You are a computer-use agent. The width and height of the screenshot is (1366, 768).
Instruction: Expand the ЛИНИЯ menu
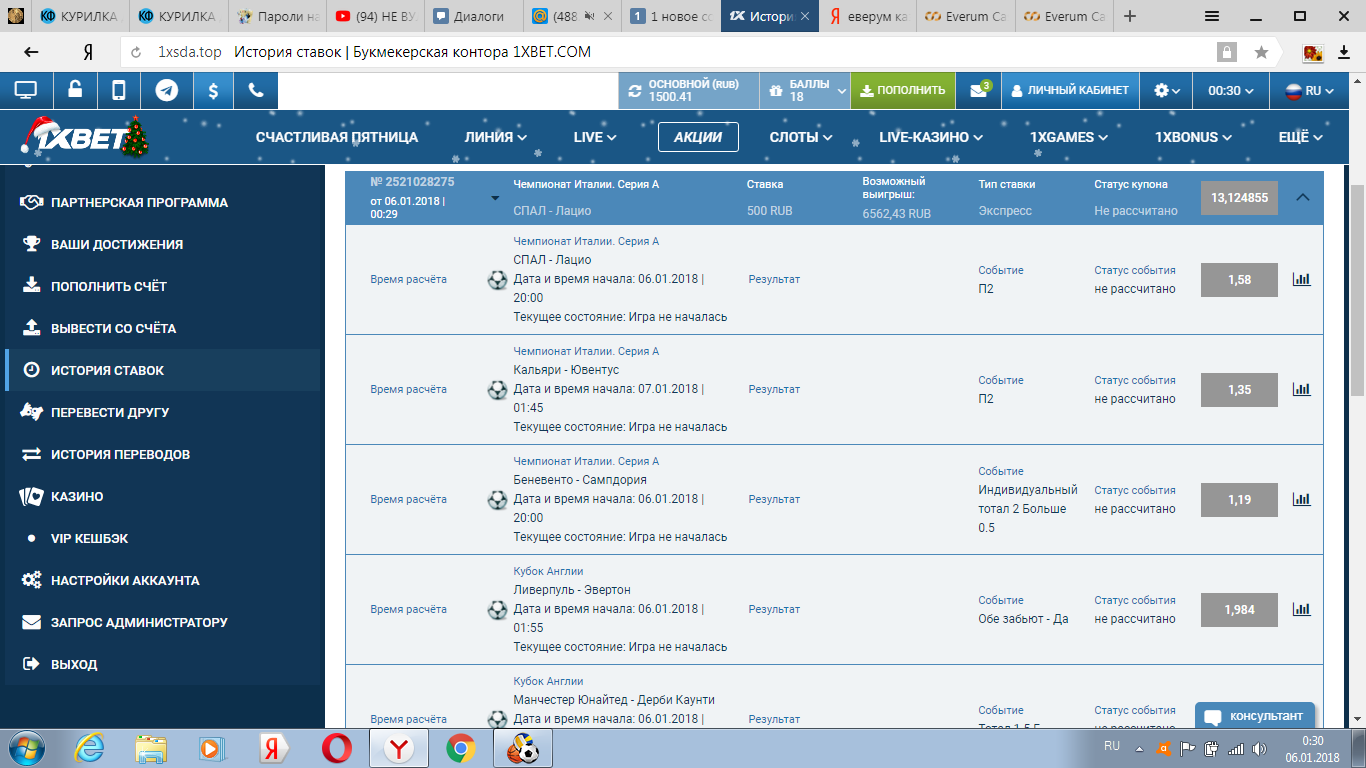495,137
